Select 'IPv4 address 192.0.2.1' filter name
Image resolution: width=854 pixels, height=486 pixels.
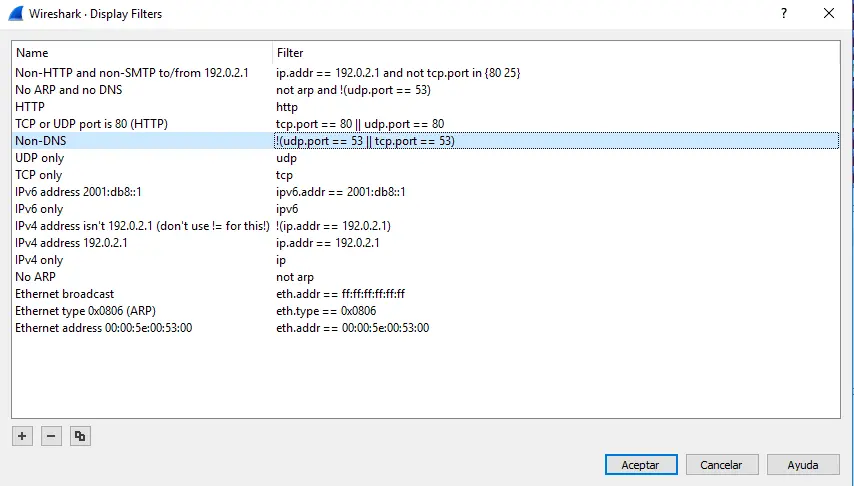(x=71, y=242)
